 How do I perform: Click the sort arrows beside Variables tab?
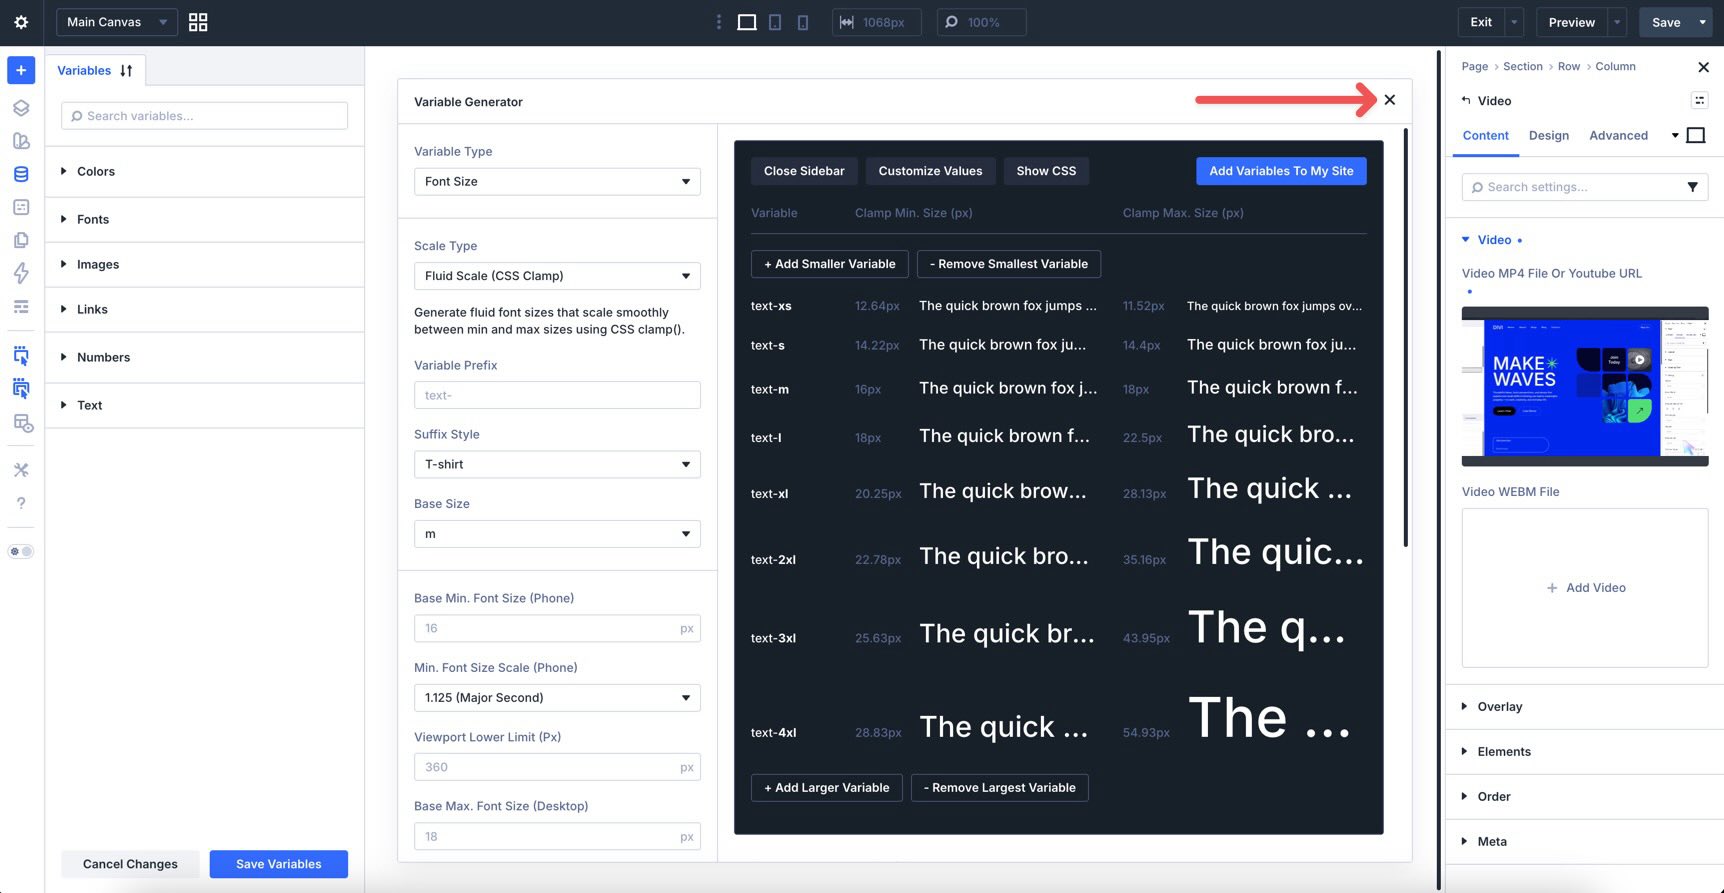tap(126, 70)
